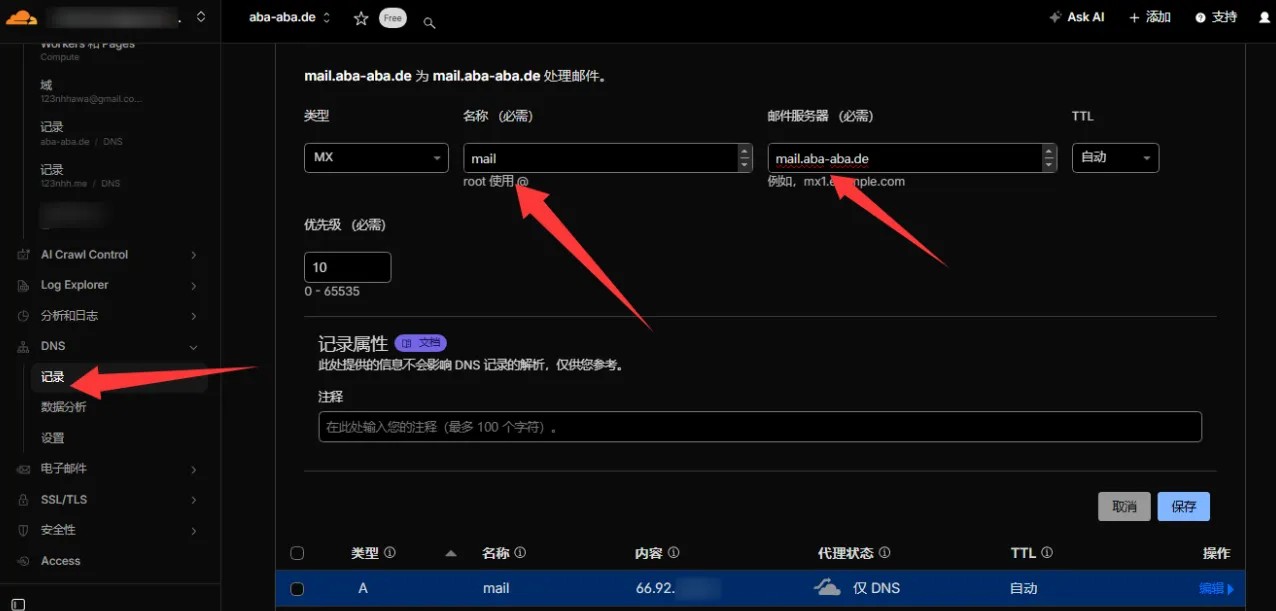1276x611 pixels.
Task: Open the account profile person icon
Action: (1262, 17)
